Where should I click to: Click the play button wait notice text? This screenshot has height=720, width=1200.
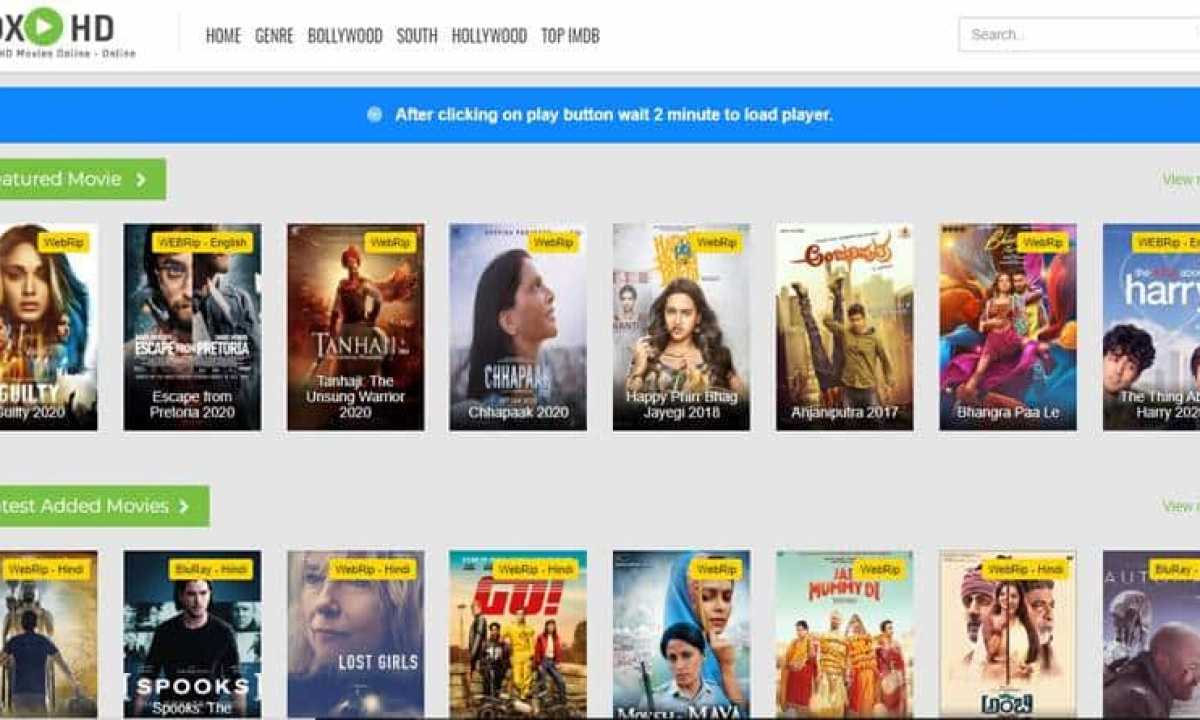point(613,115)
